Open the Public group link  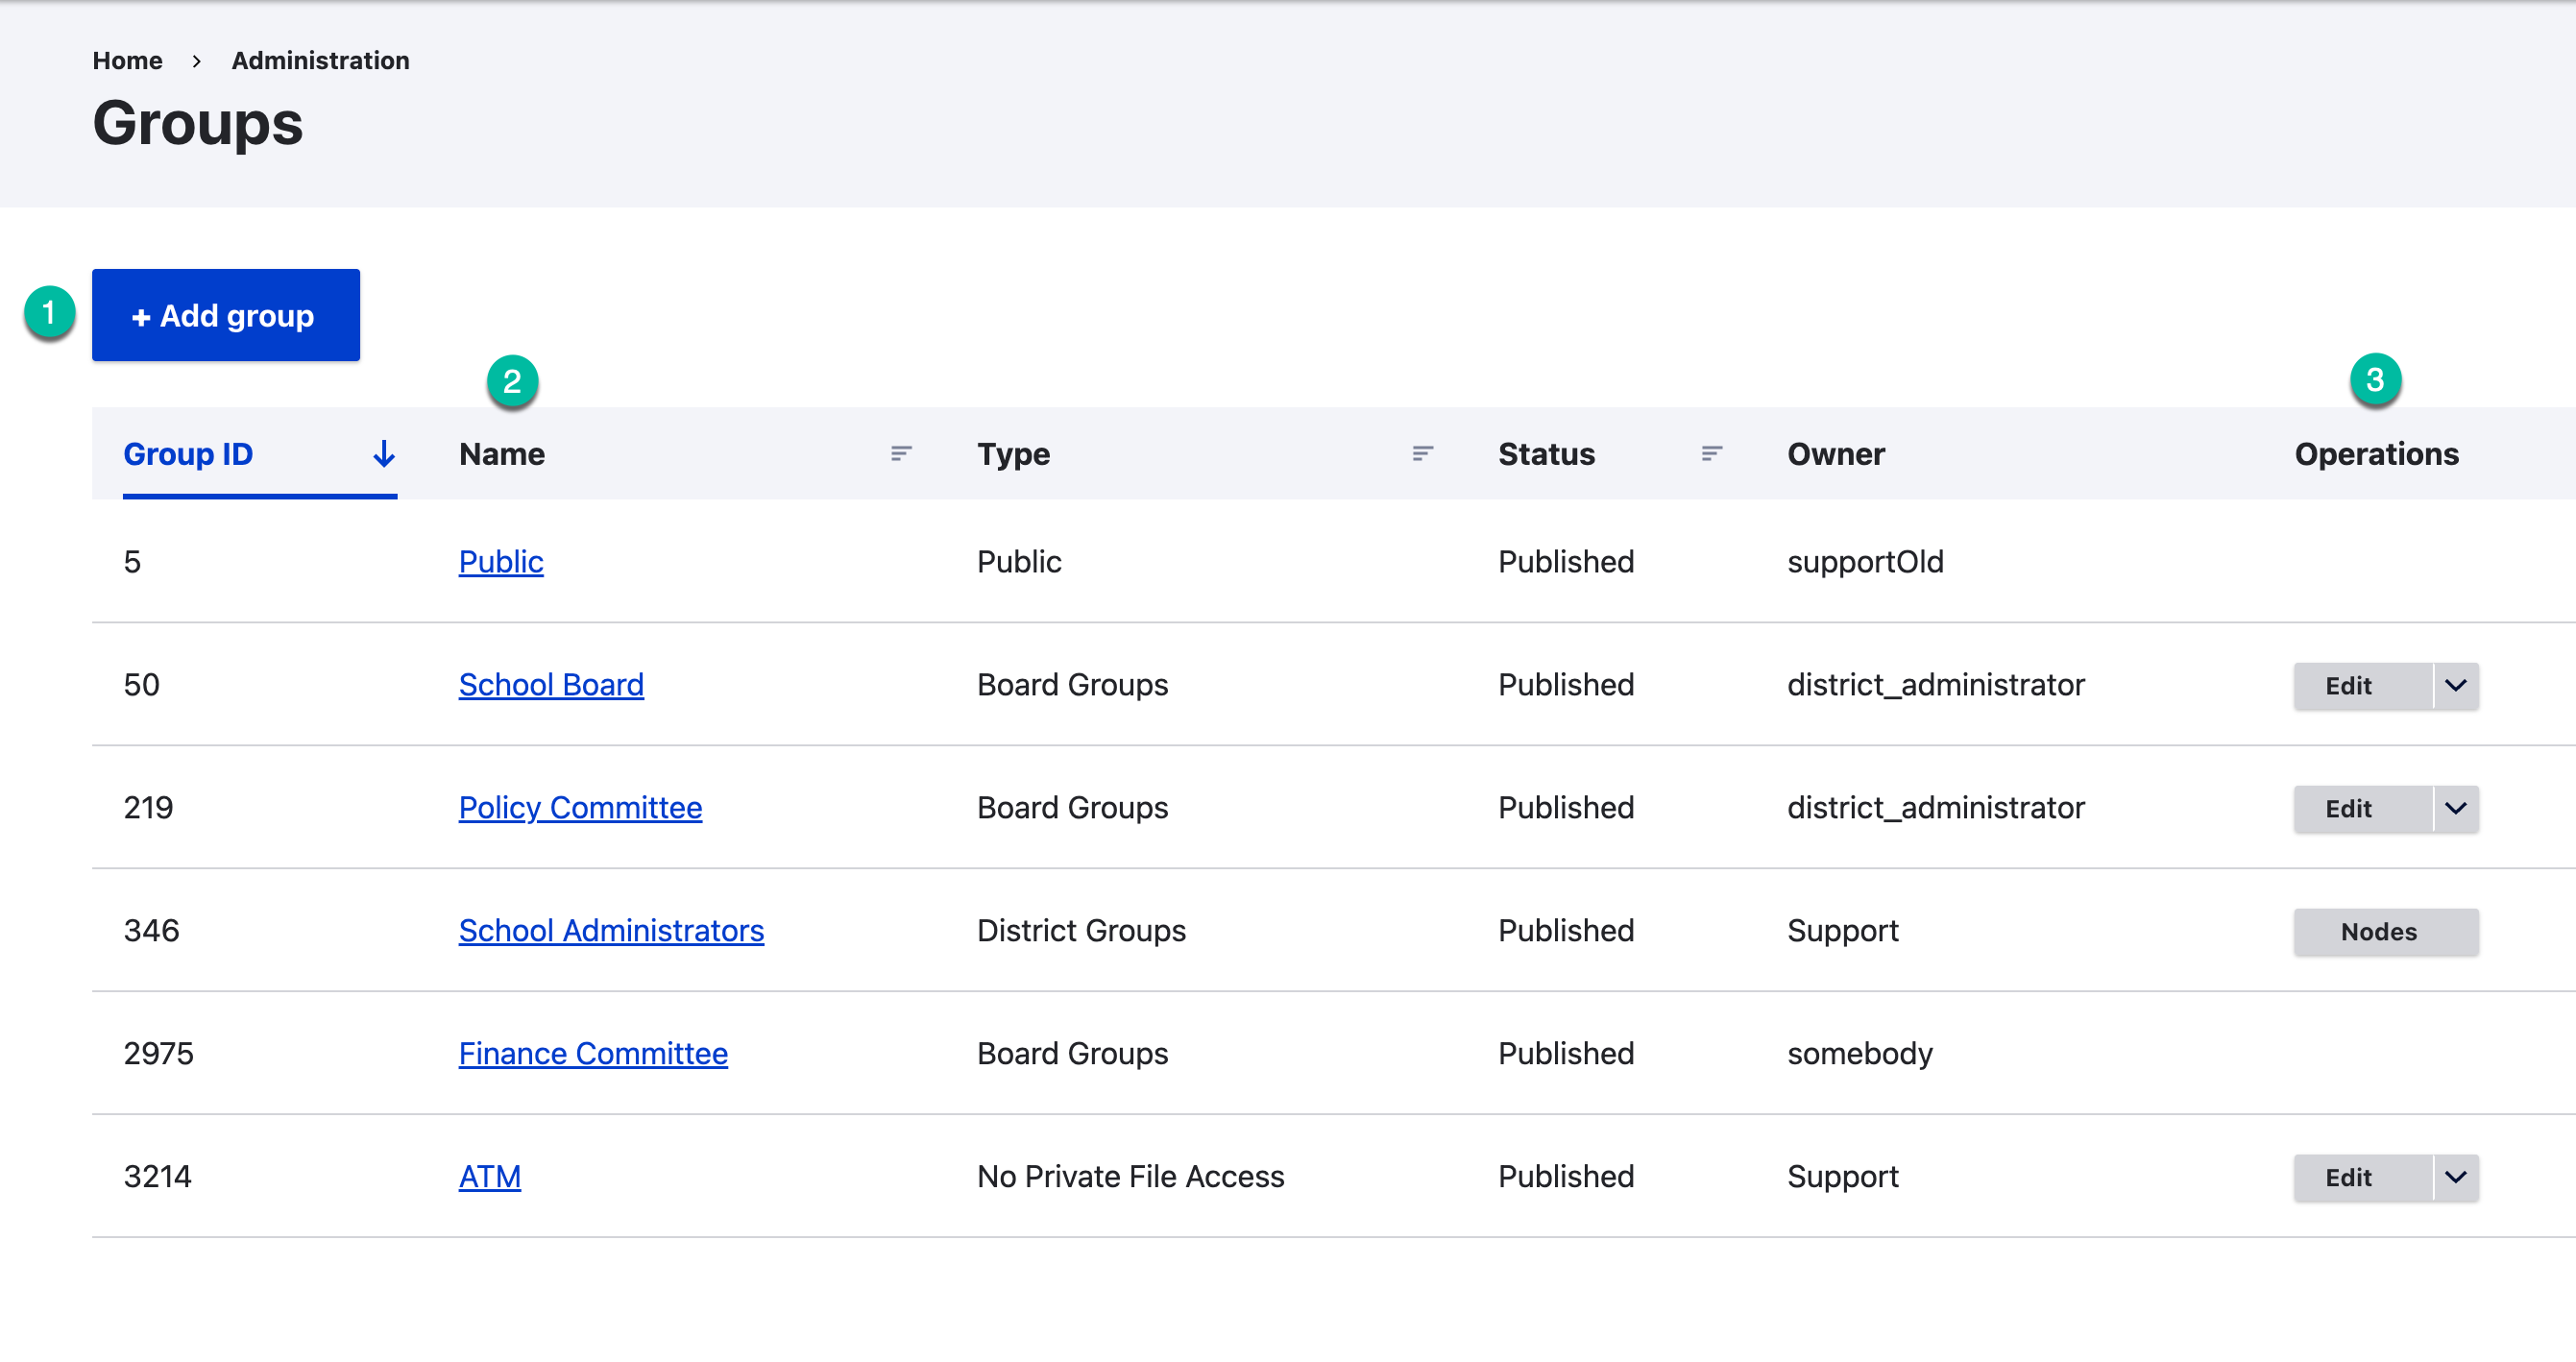click(x=501, y=561)
